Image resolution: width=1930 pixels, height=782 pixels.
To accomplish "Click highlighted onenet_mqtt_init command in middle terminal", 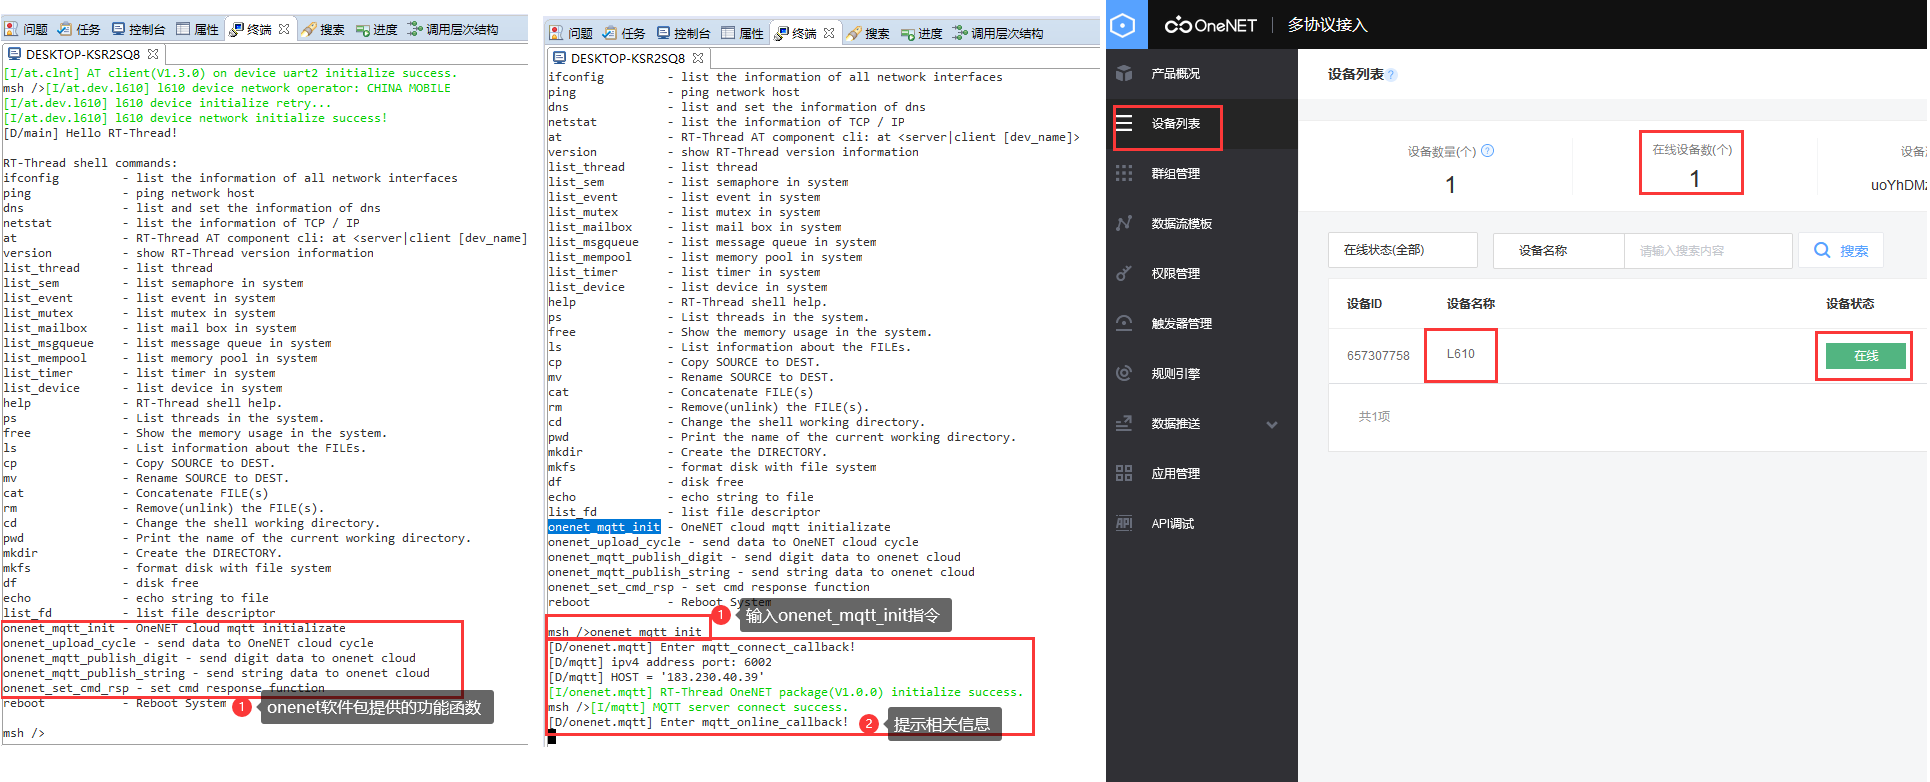I will coord(604,527).
